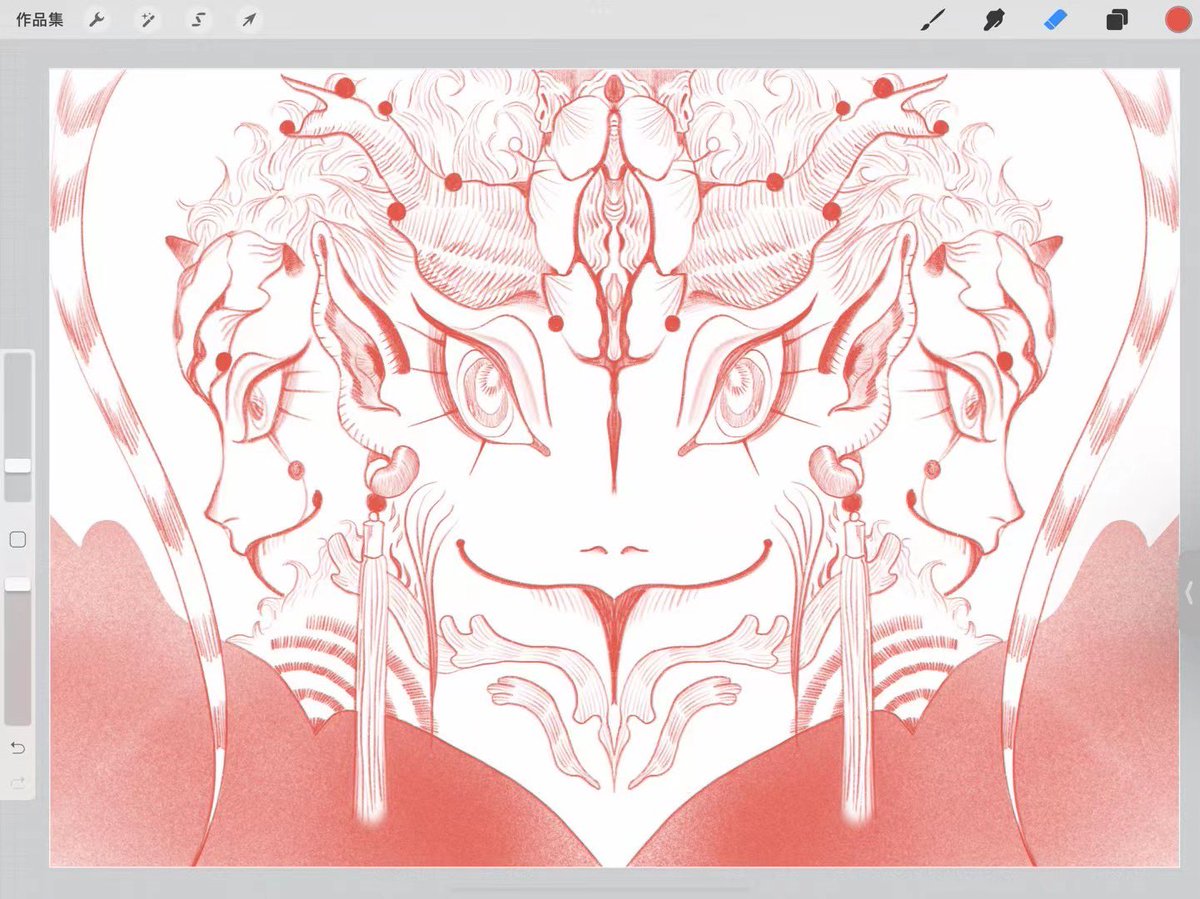Redo with the lower sidebar arrow
1200x899 pixels.
point(18,783)
